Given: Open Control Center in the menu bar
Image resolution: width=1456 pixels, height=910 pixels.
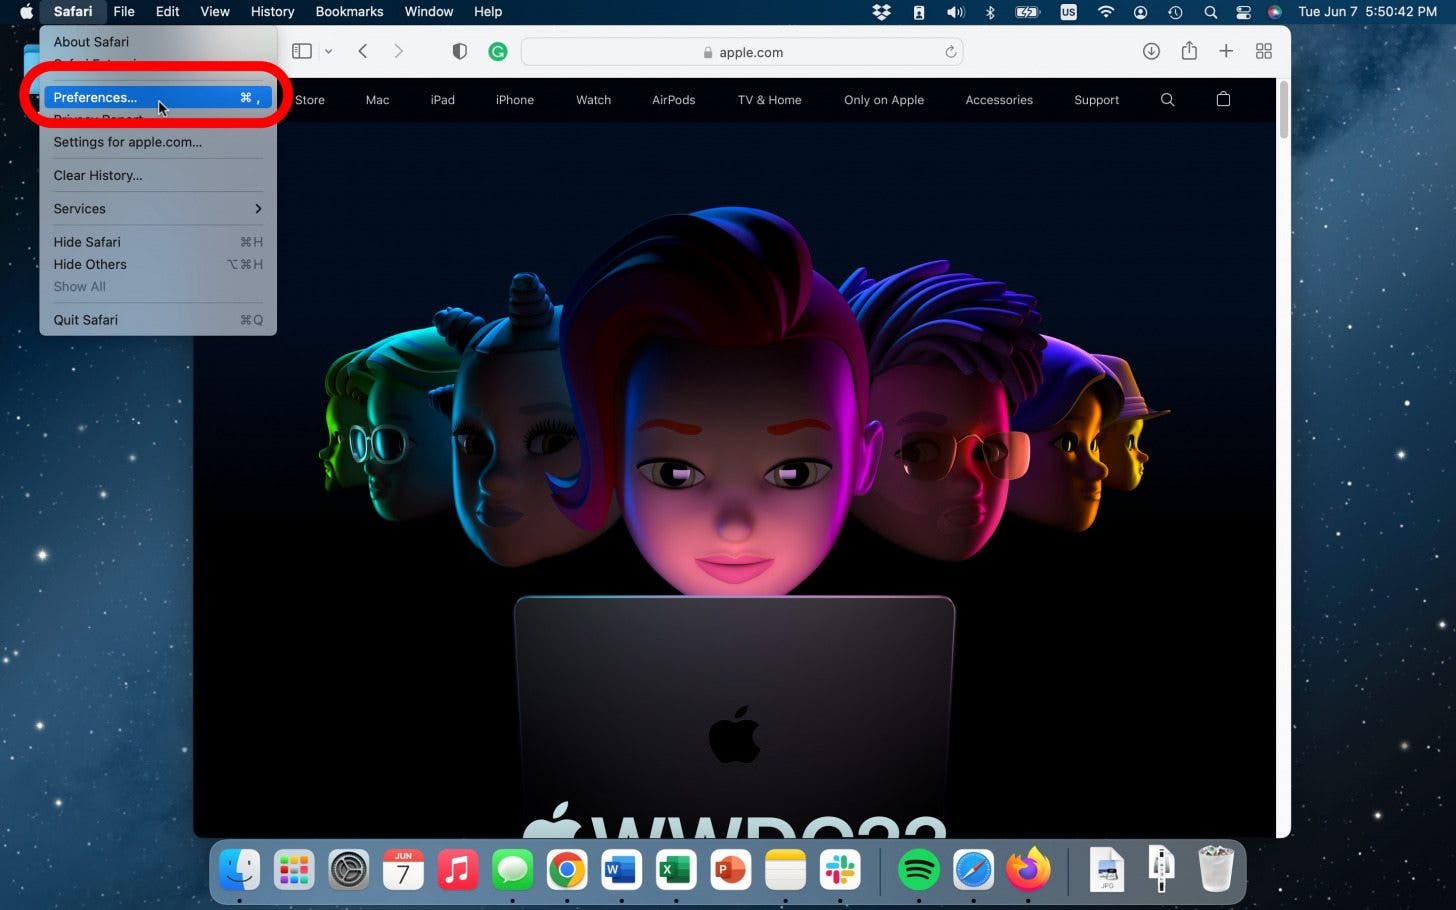Looking at the screenshot, I should point(1243,12).
